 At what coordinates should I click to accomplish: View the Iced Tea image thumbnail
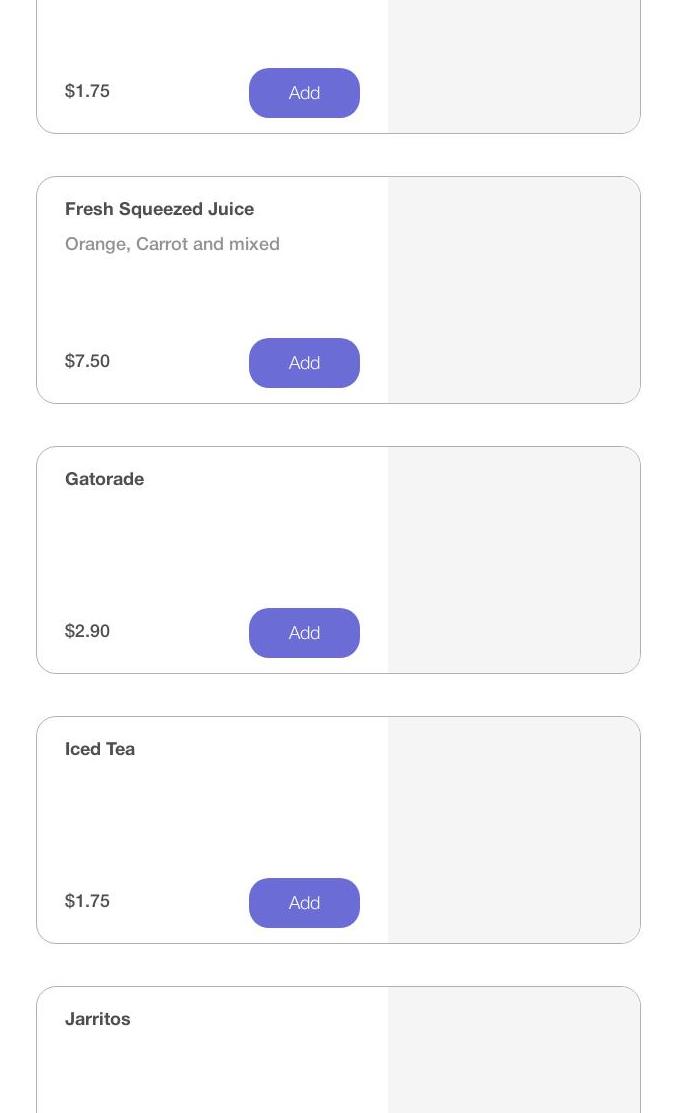coord(513,830)
